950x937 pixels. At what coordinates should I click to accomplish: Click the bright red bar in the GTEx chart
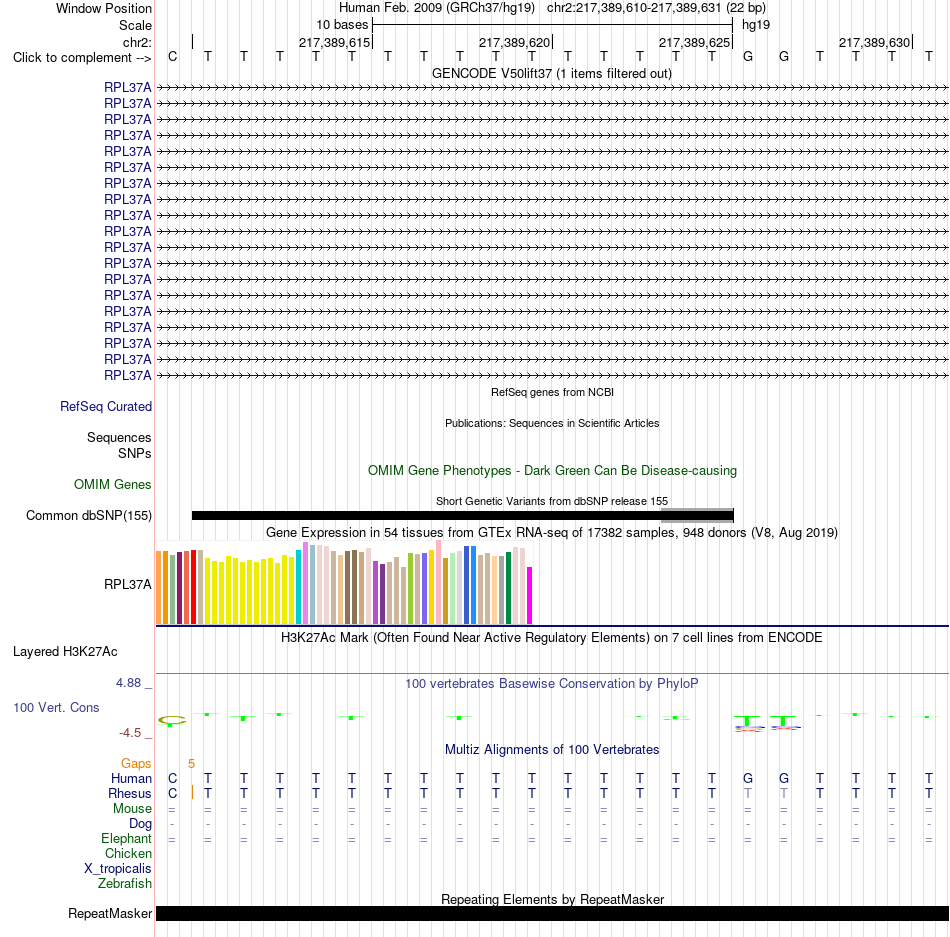coord(193,587)
